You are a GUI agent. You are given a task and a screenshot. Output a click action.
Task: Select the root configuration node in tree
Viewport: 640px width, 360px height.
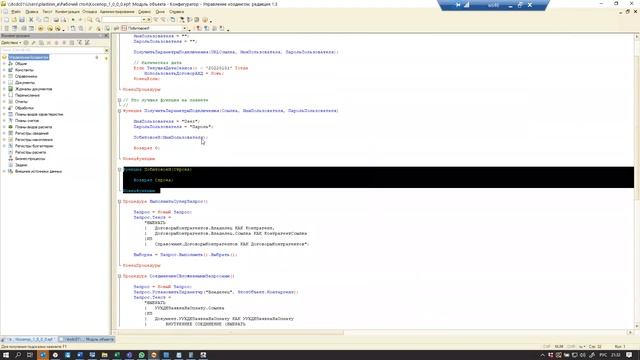coord(29,58)
